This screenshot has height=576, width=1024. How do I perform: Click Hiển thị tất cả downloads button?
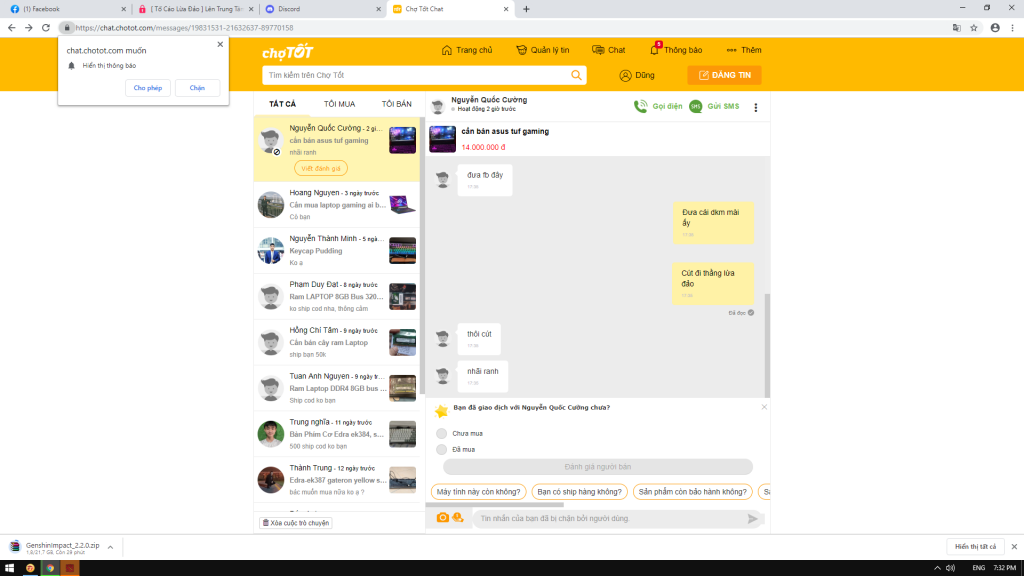point(976,547)
